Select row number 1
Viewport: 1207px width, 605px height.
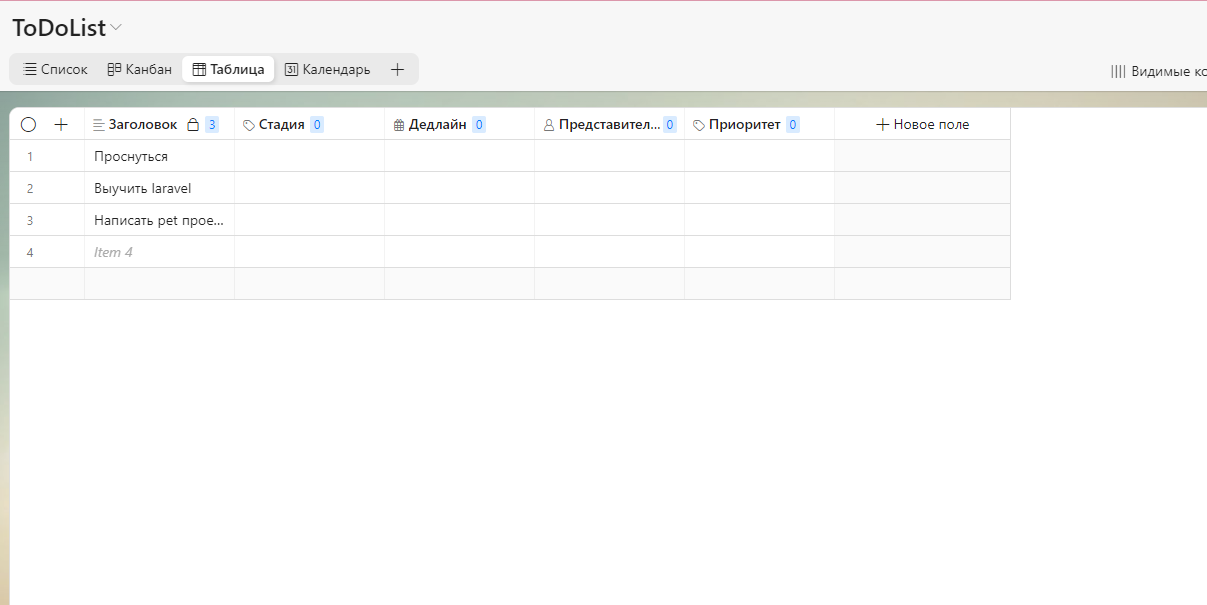click(30, 157)
